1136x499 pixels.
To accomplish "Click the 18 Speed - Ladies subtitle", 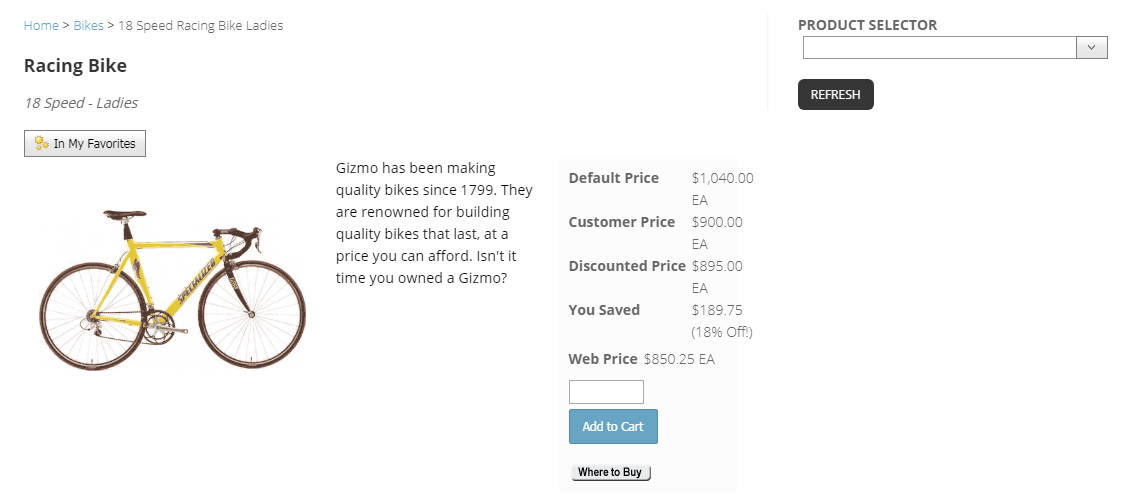I will (x=81, y=103).
